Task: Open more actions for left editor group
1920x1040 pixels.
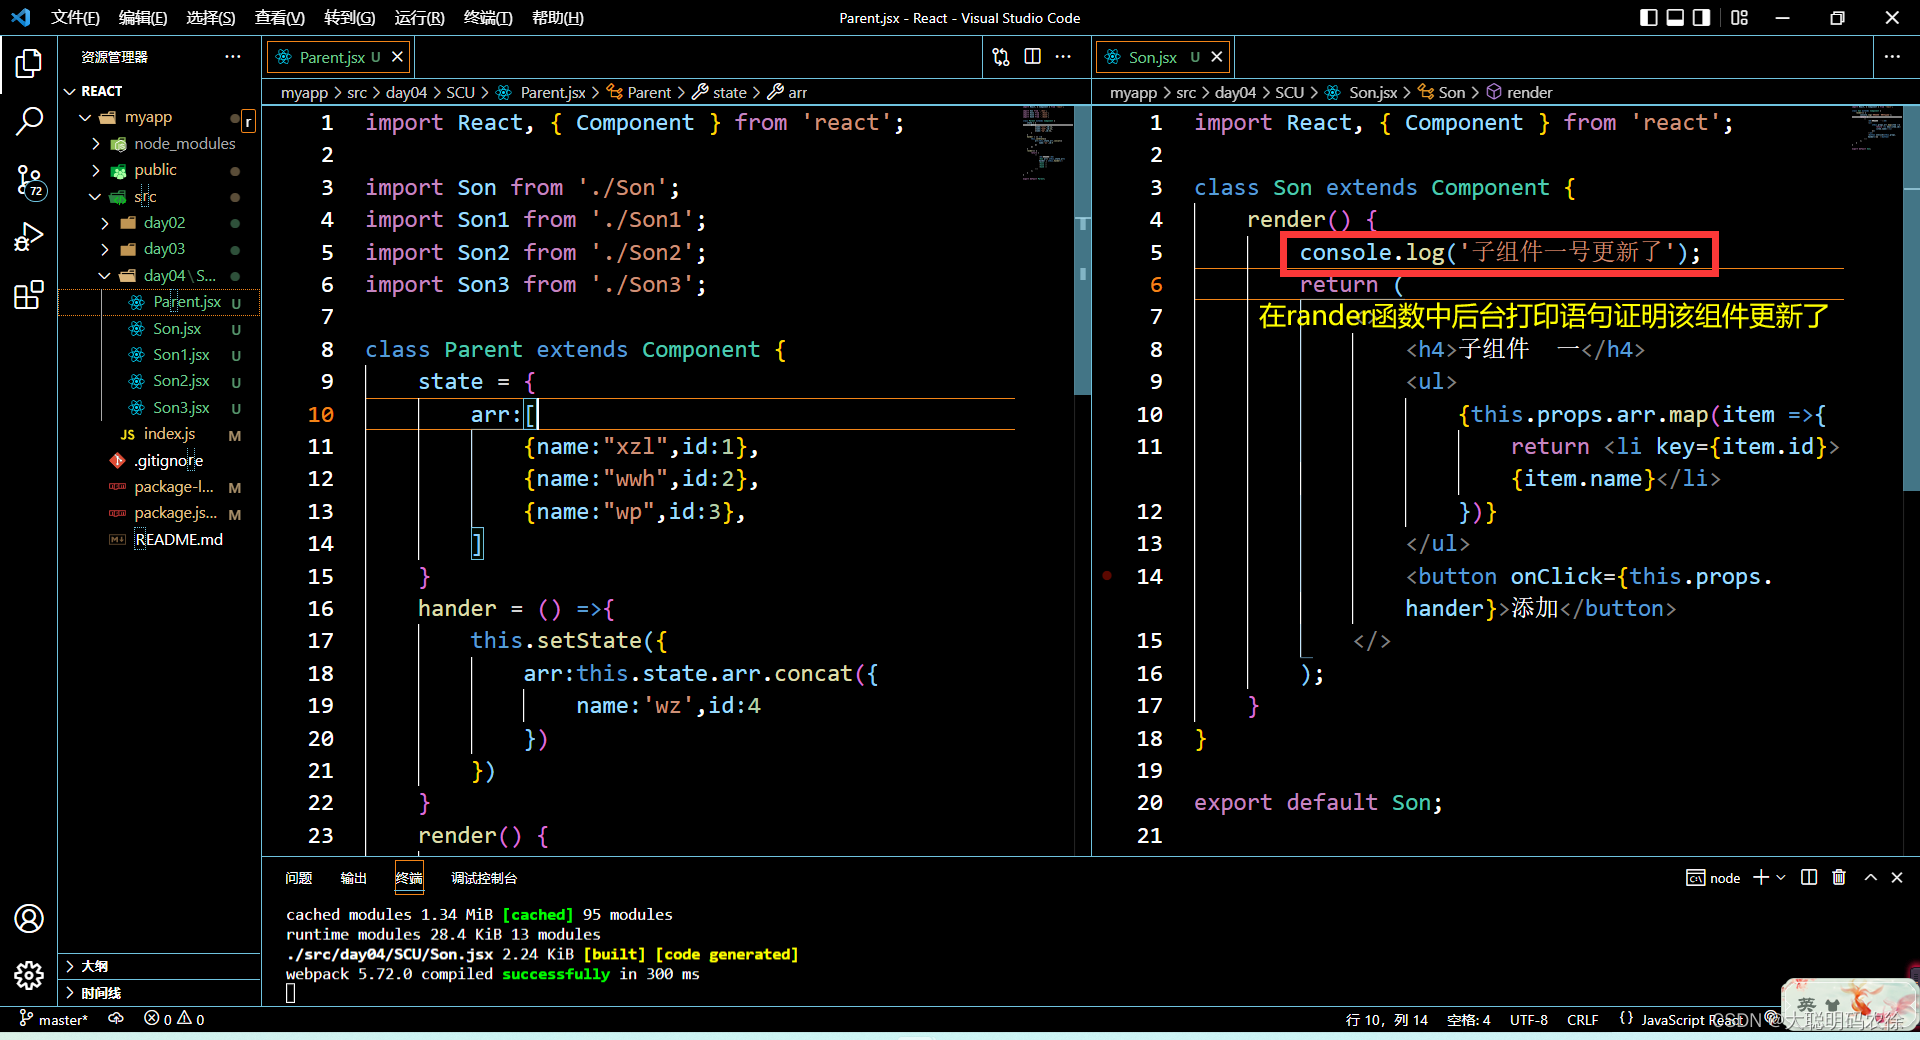Action: (1063, 57)
